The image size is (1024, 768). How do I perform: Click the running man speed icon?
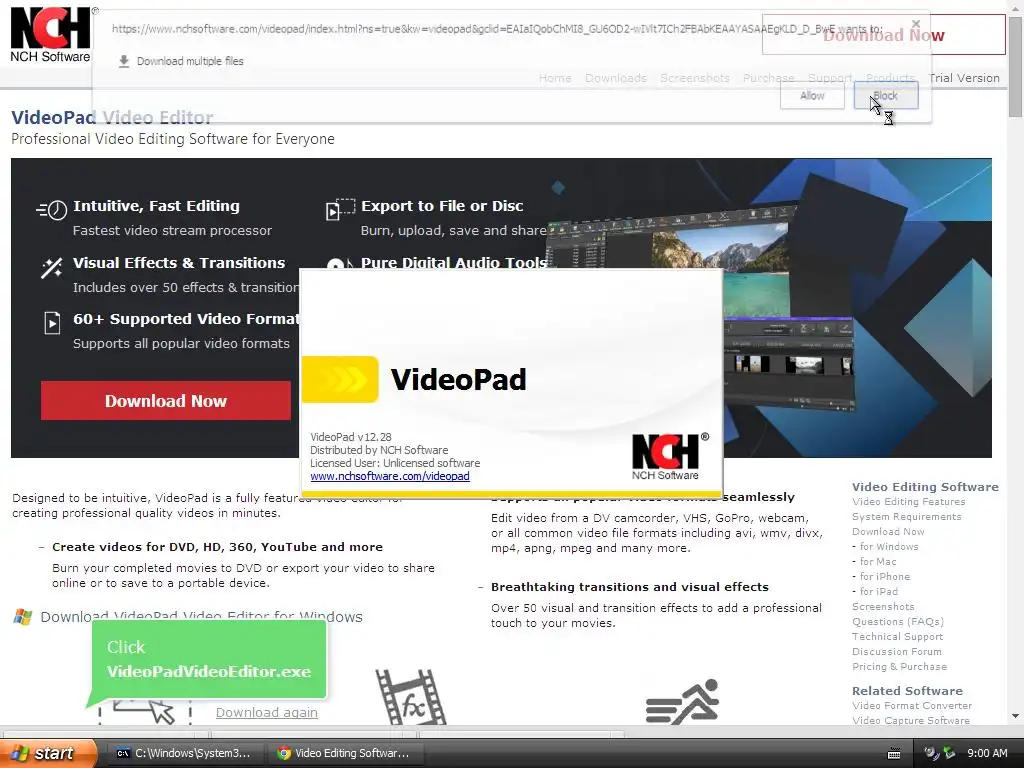pyautogui.click(x=682, y=701)
